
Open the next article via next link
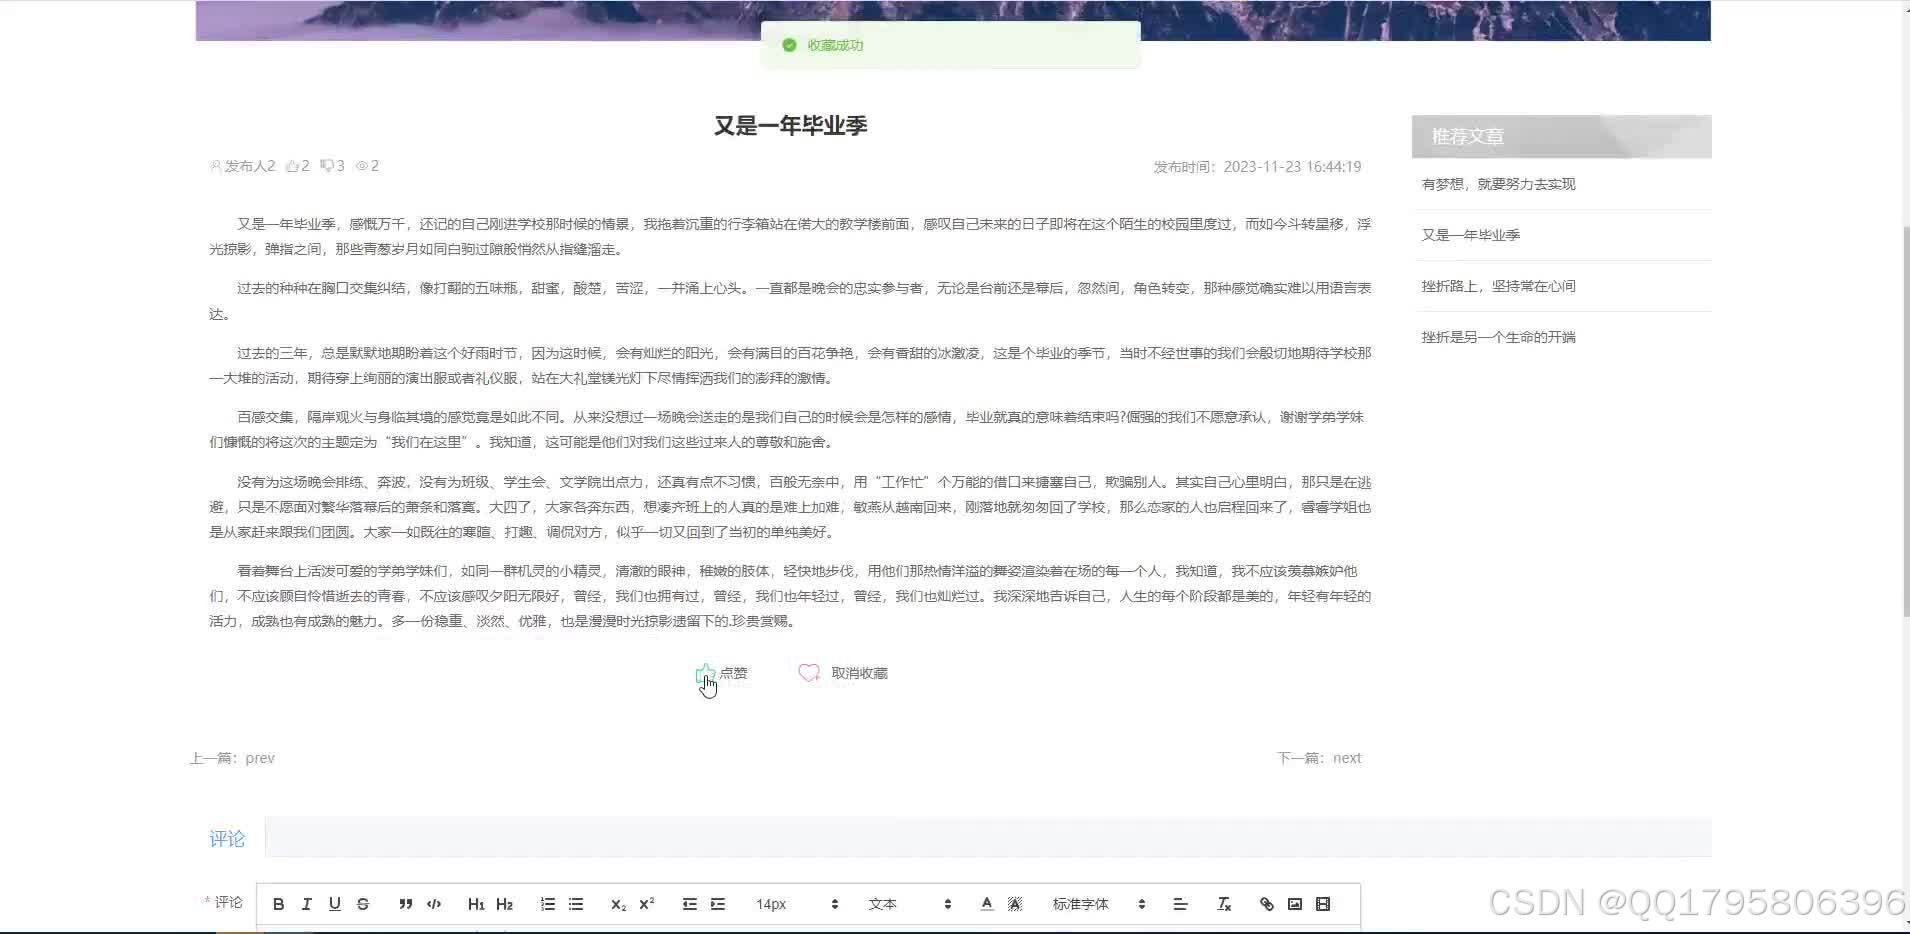1346,757
